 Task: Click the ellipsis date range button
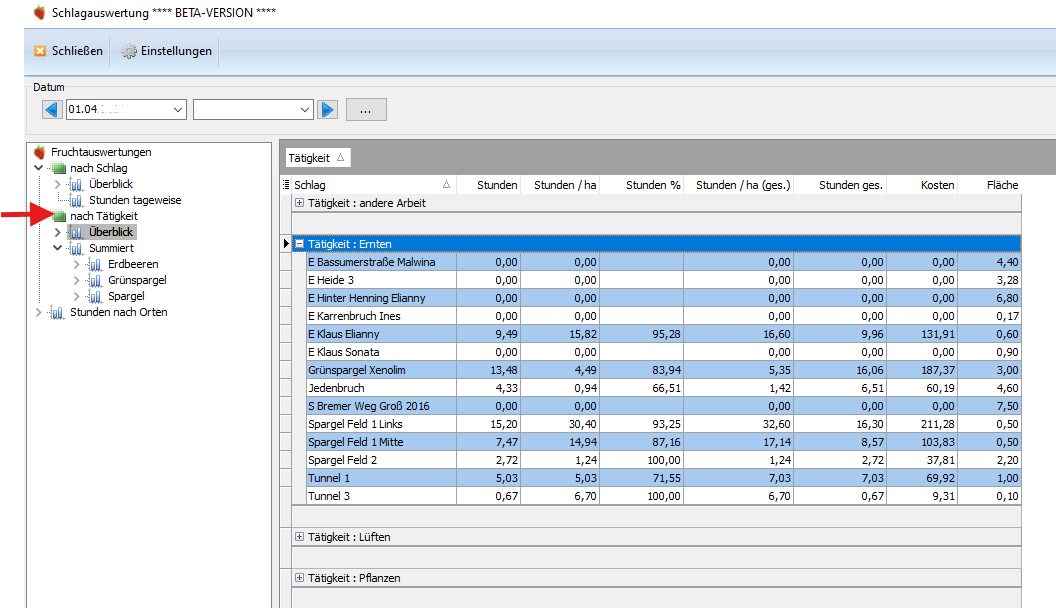[x=366, y=109]
